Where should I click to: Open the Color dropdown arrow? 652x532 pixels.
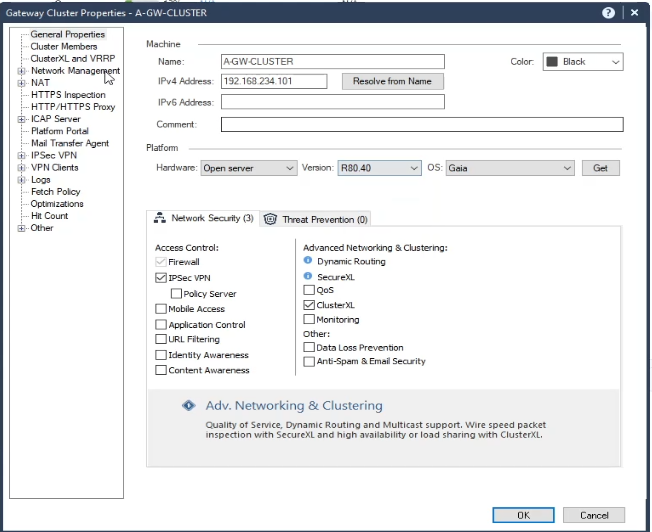point(615,62)
